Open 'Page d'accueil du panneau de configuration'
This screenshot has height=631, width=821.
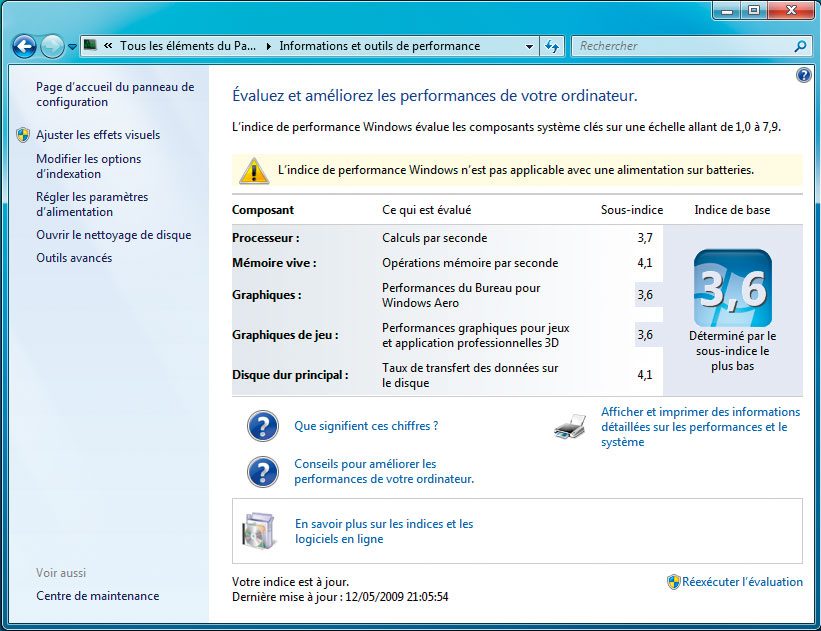click(115, 95)
